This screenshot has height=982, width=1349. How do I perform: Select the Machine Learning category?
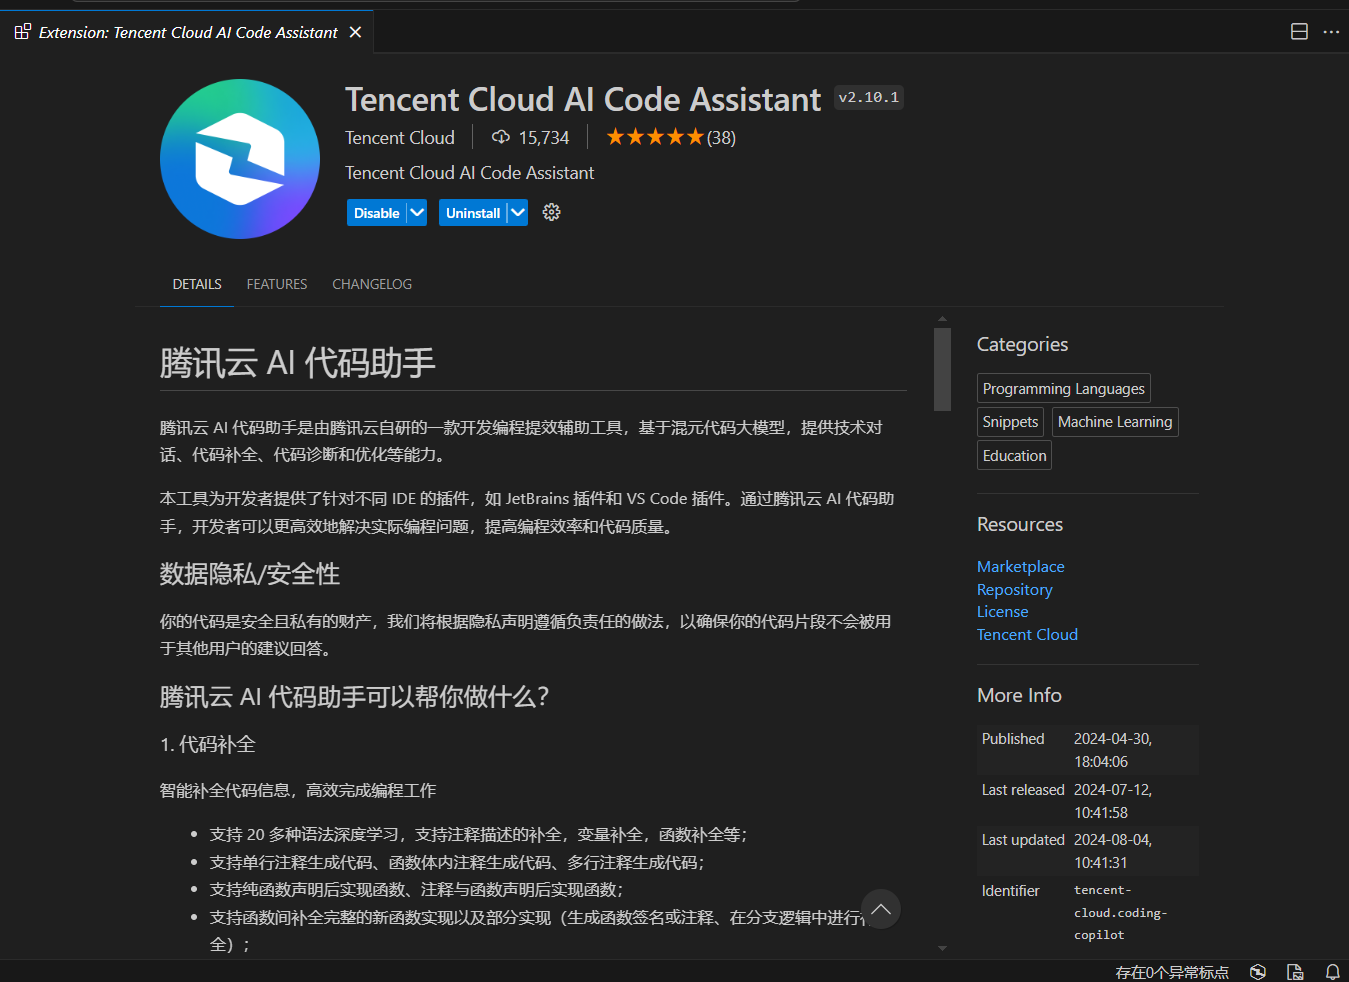point(1115,422)
